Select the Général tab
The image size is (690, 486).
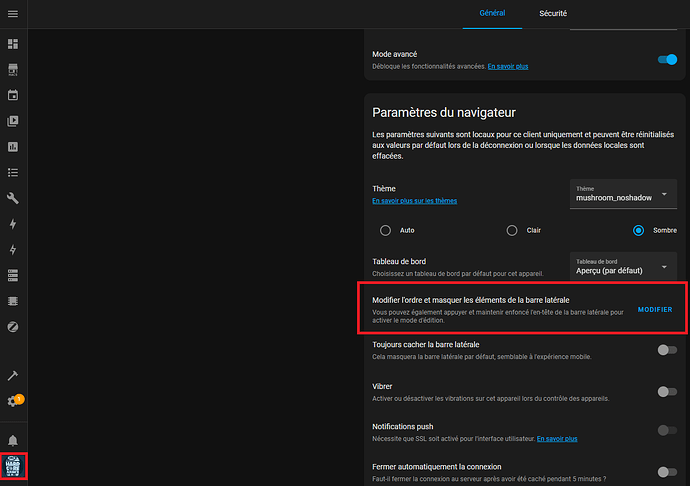[x=492, y=14]
